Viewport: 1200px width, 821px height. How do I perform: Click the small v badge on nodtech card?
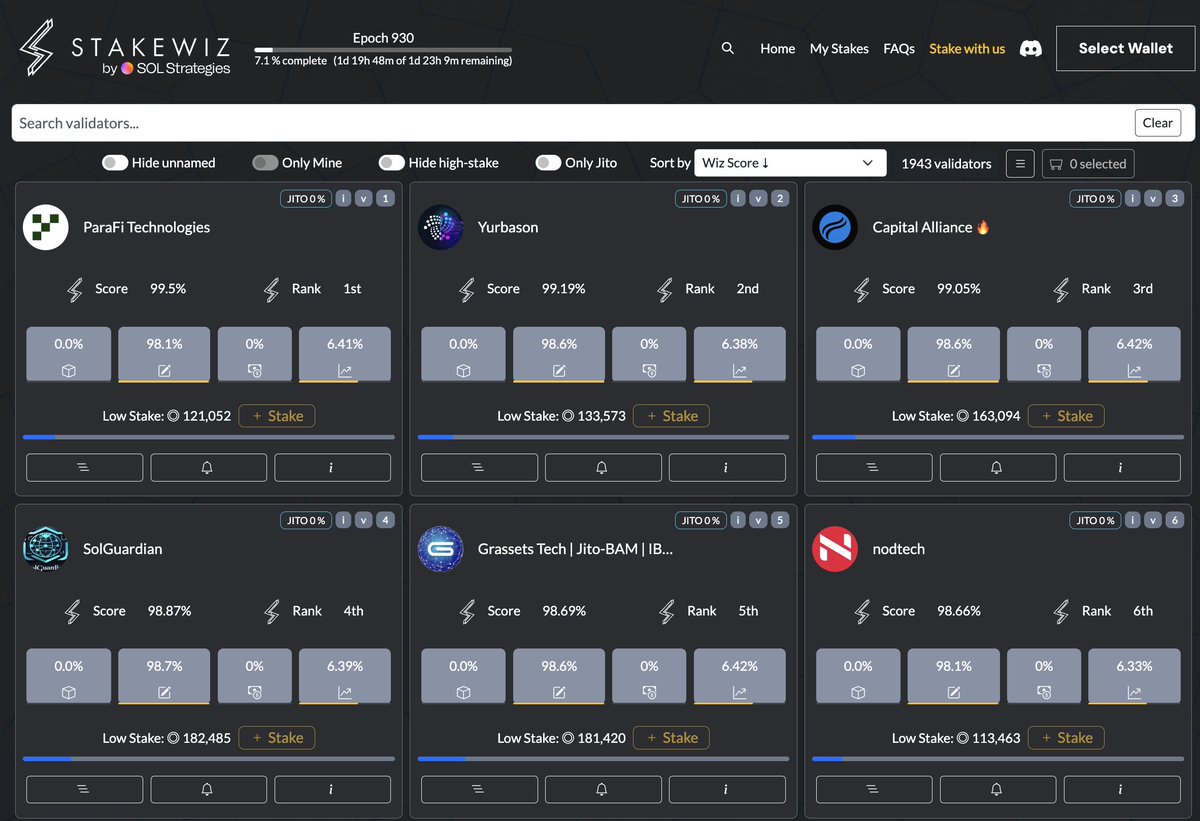1153,521
